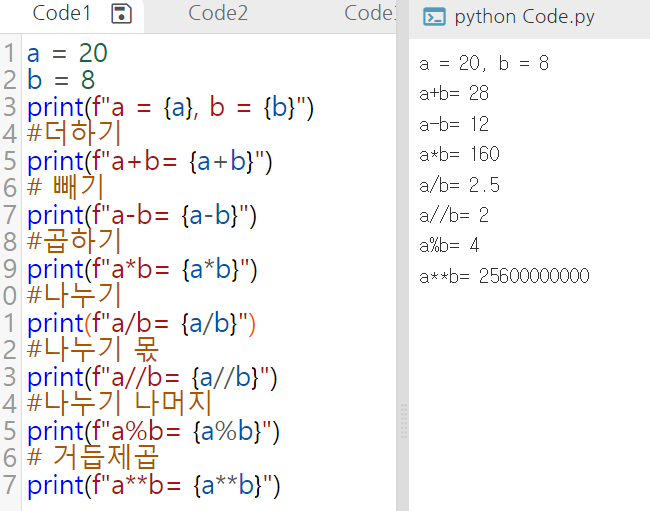The height and width of the screenshot is (511, 650).
Task: Click the comment '#나누기' on line 10
Action: pos(74,295)
